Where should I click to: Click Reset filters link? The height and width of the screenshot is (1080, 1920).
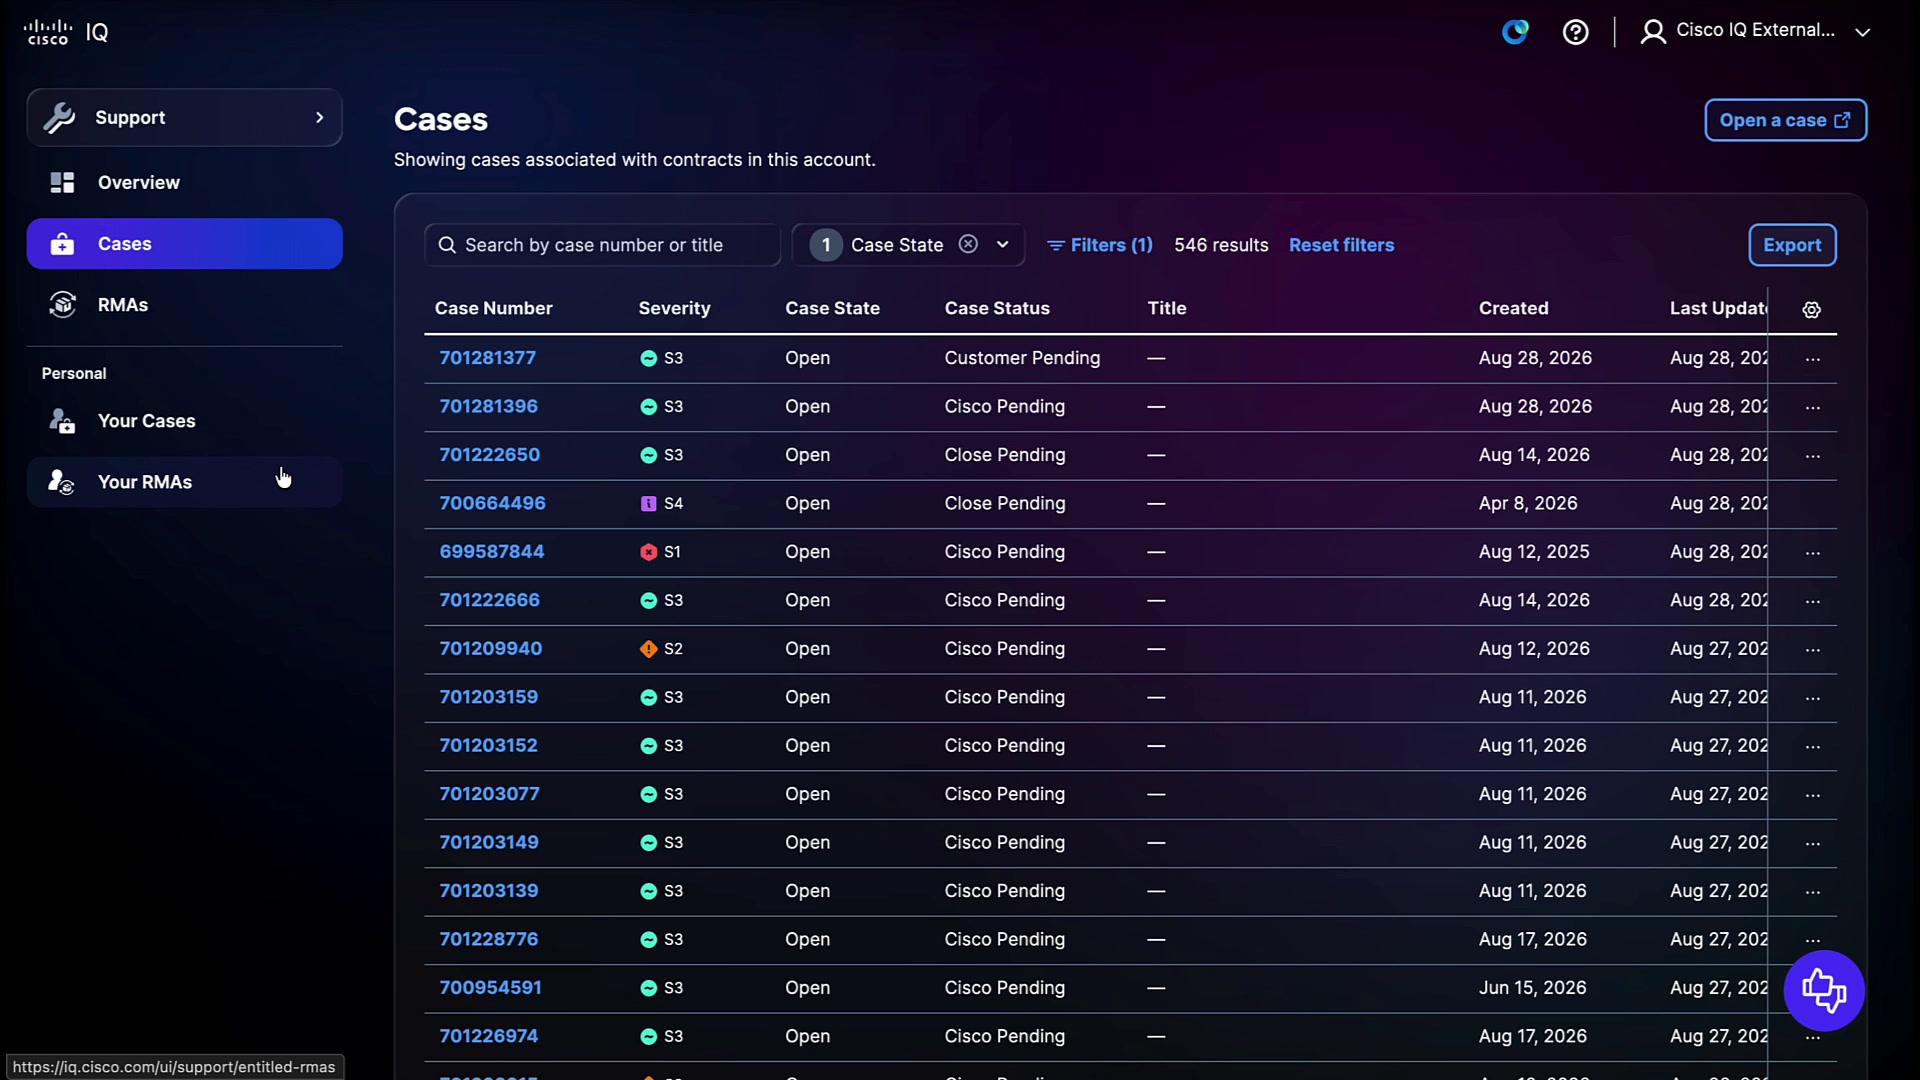tap(1341, 245)
